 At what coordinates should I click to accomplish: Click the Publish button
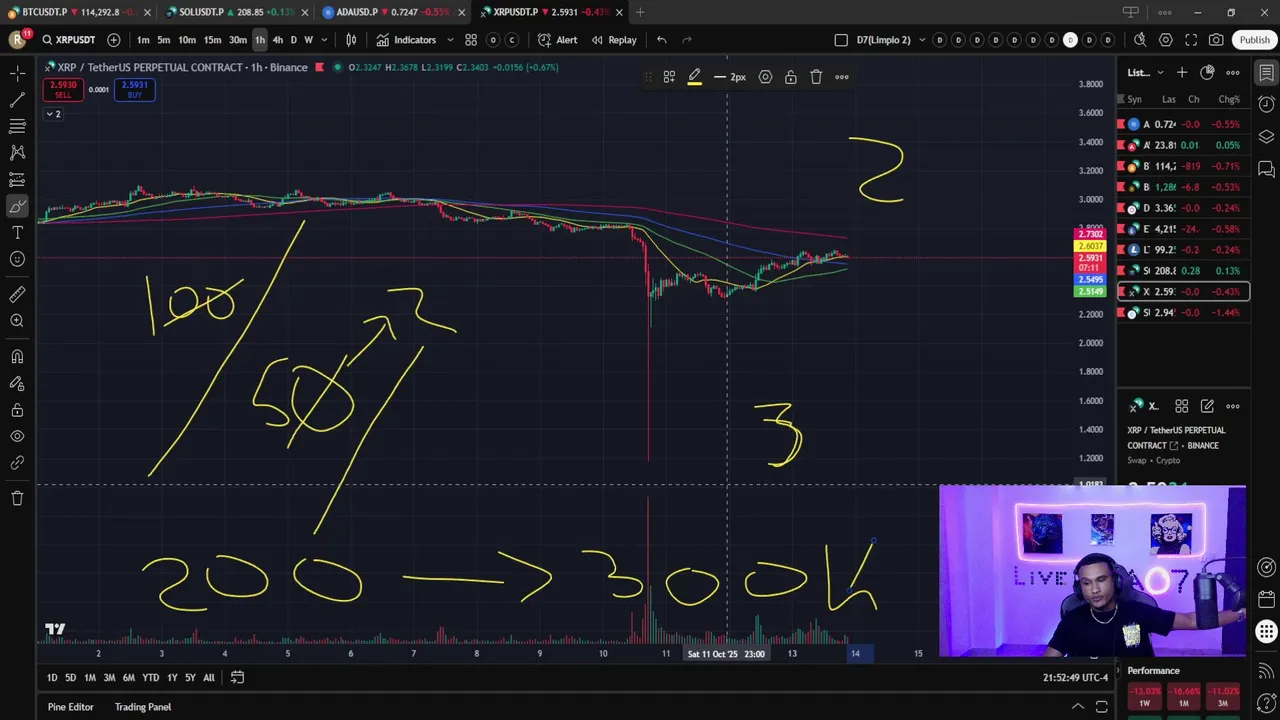click(x=1254, y=40)
